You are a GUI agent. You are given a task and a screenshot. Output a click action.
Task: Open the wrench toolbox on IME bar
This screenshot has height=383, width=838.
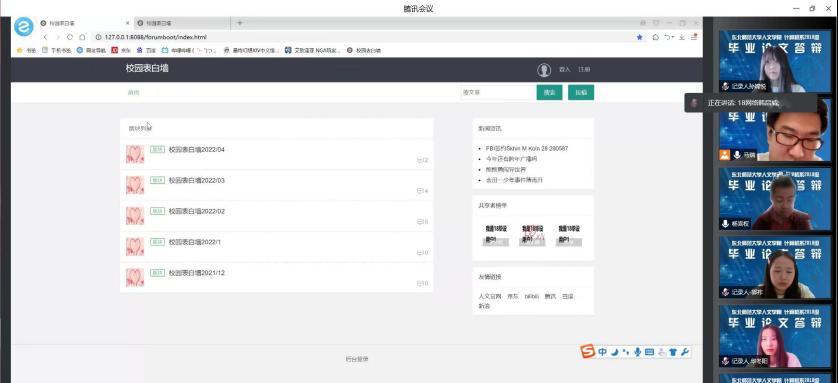tap(684, 352)
